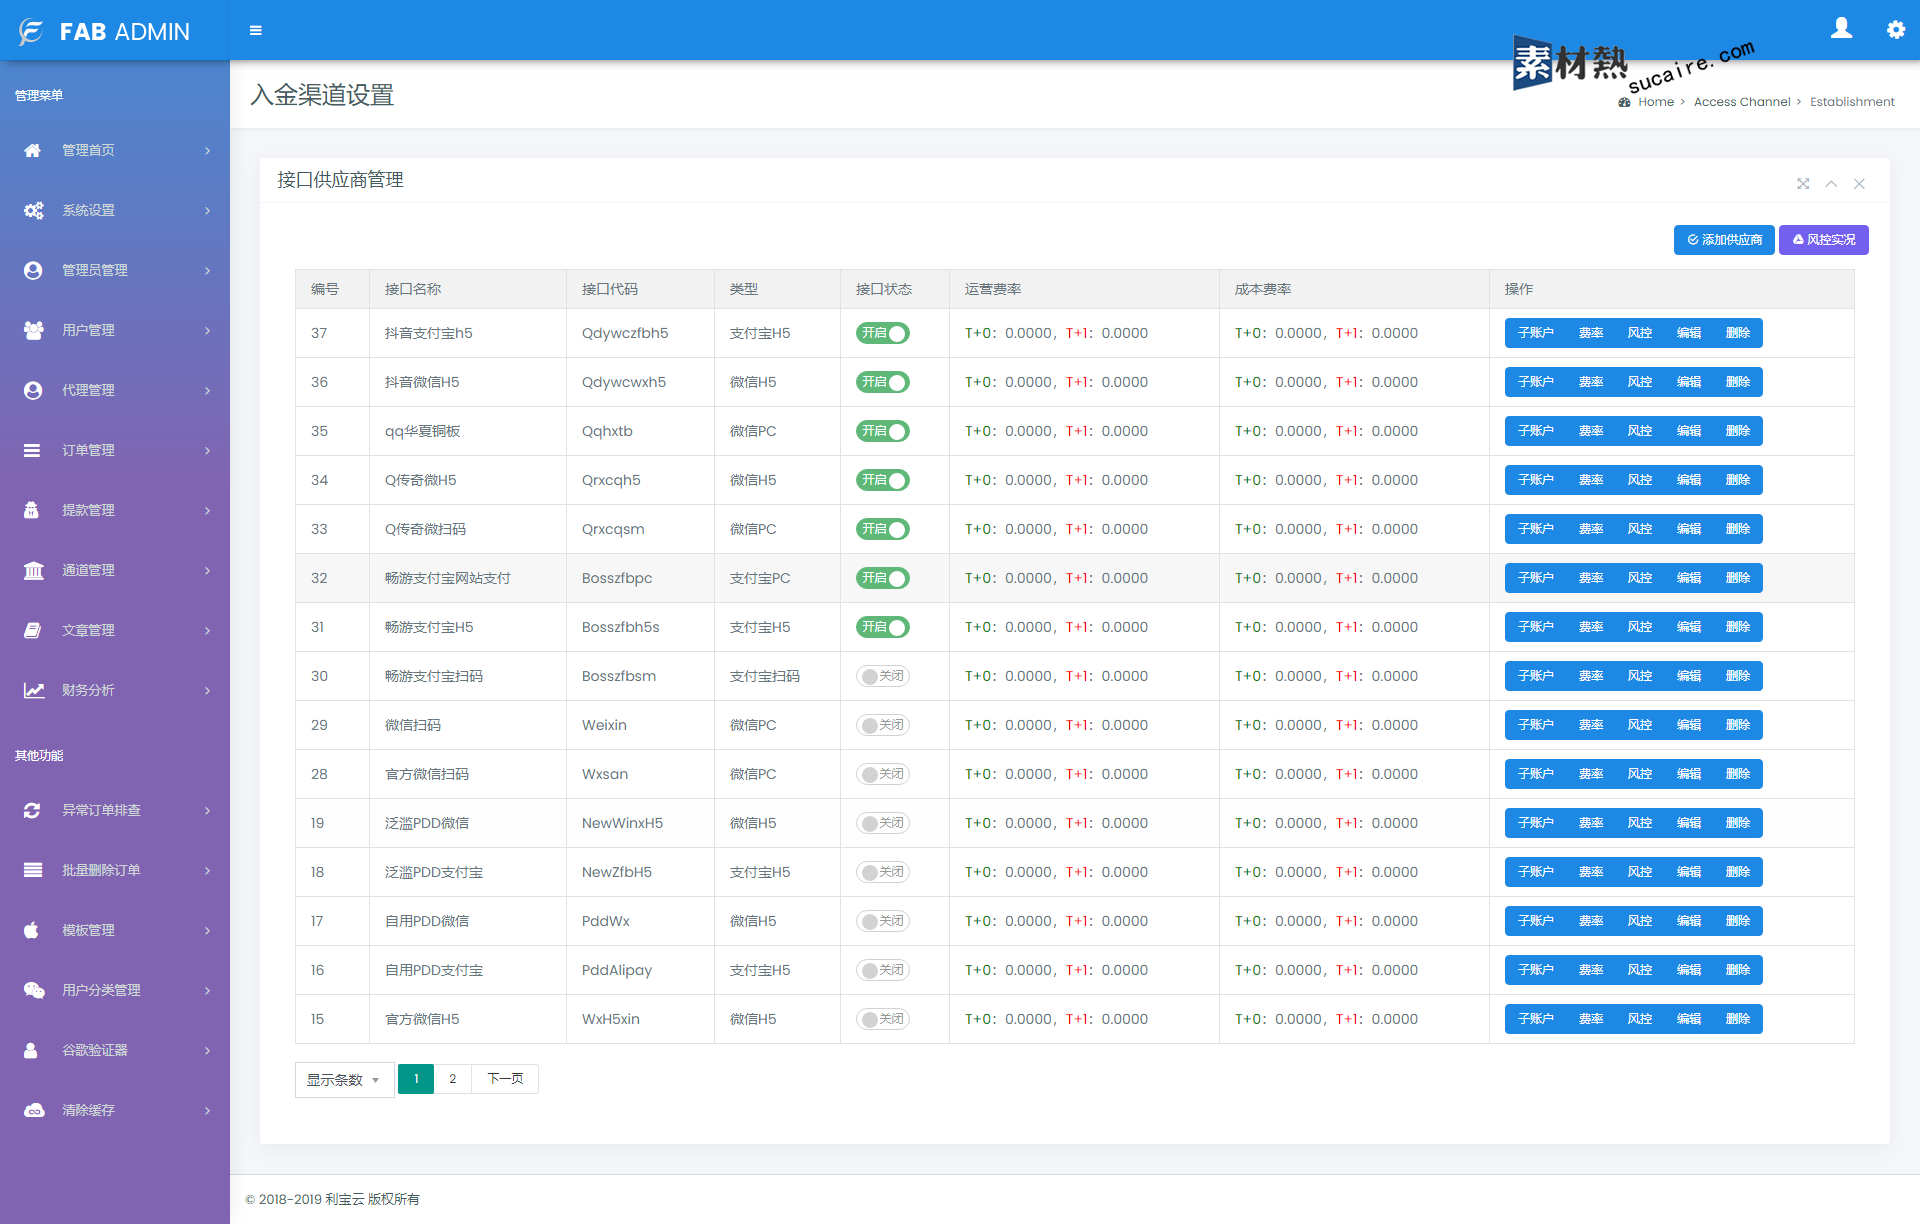Toggle the qq华夏铜板 interface status switch

tap(883, 431)
